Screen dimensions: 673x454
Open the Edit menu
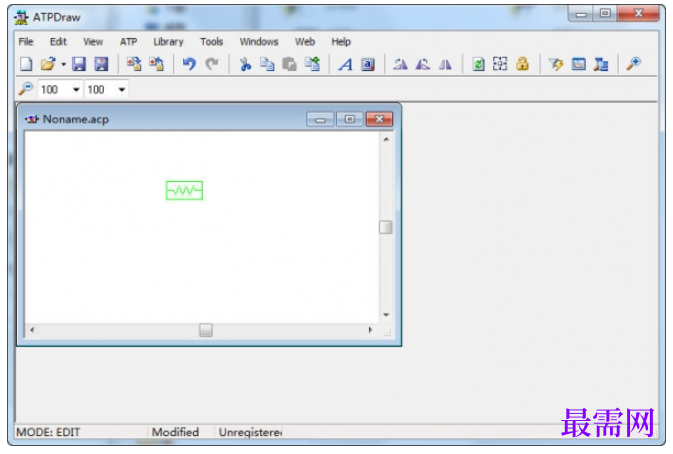tap(58, 42)
